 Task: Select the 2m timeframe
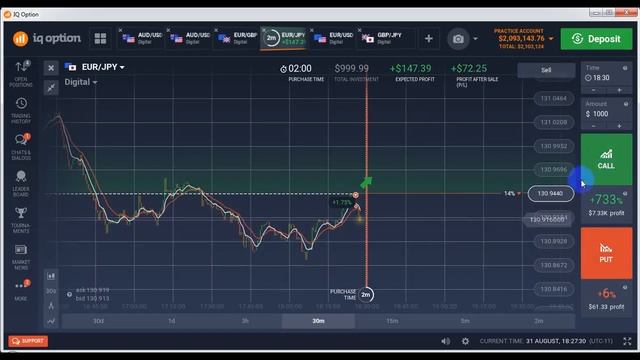(538, 321)
